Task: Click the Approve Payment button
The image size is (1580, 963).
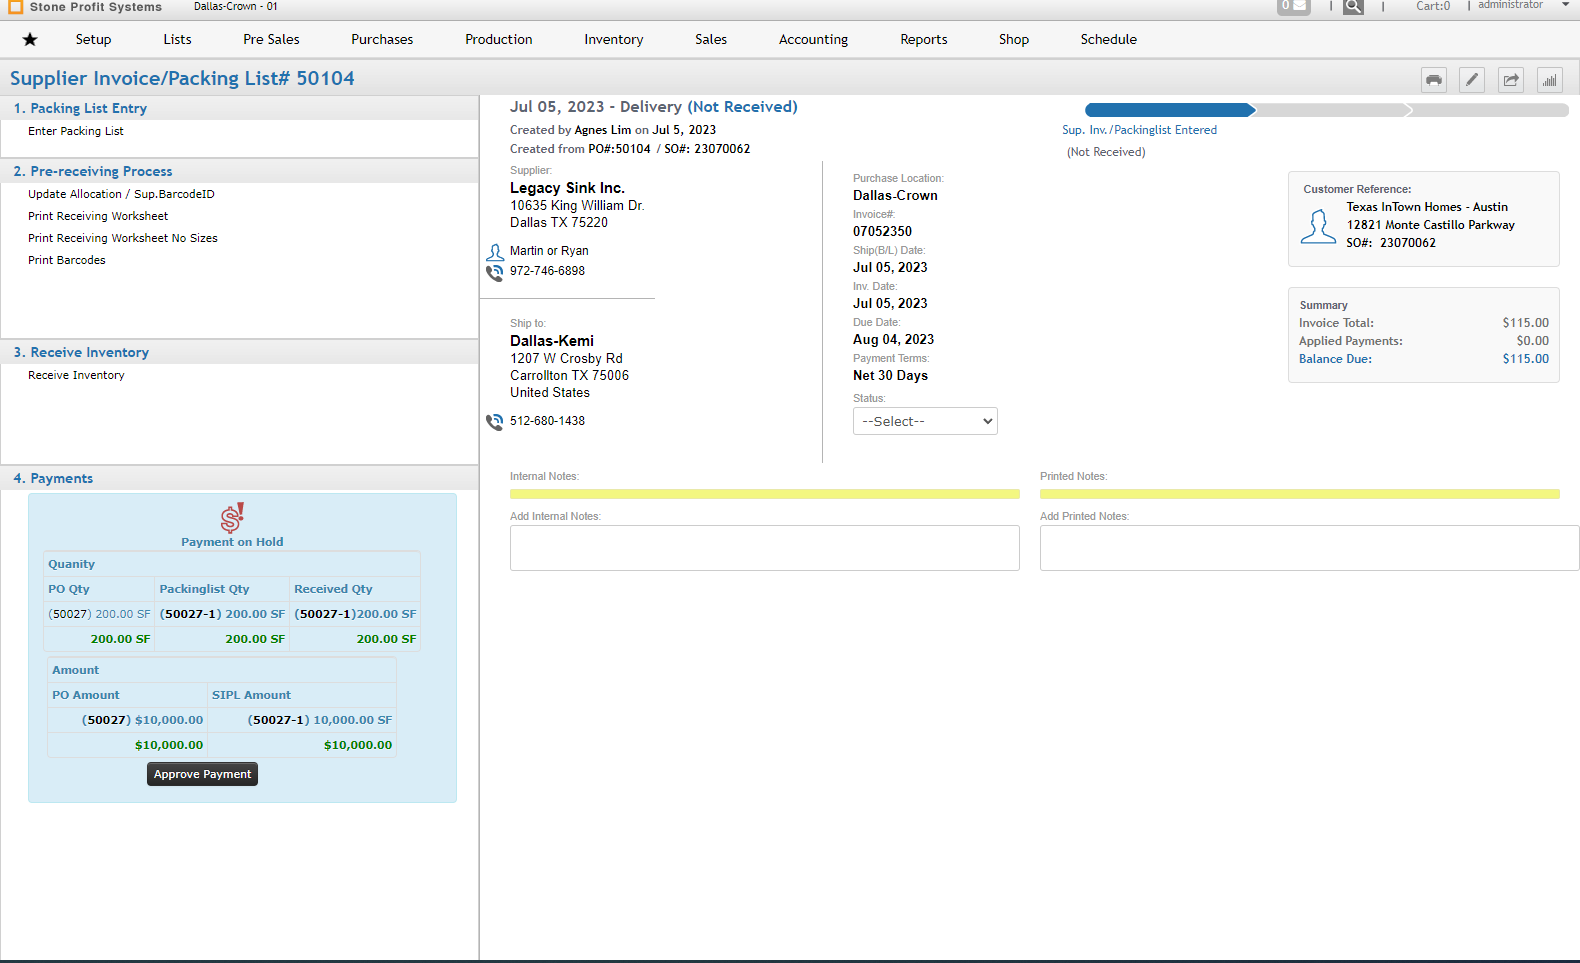Action: 202,774
